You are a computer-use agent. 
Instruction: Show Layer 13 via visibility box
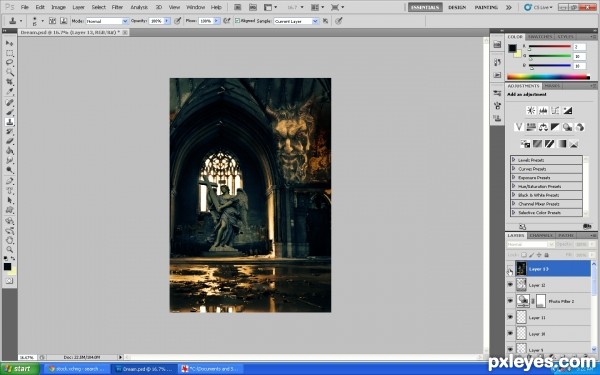coord(510,269)
